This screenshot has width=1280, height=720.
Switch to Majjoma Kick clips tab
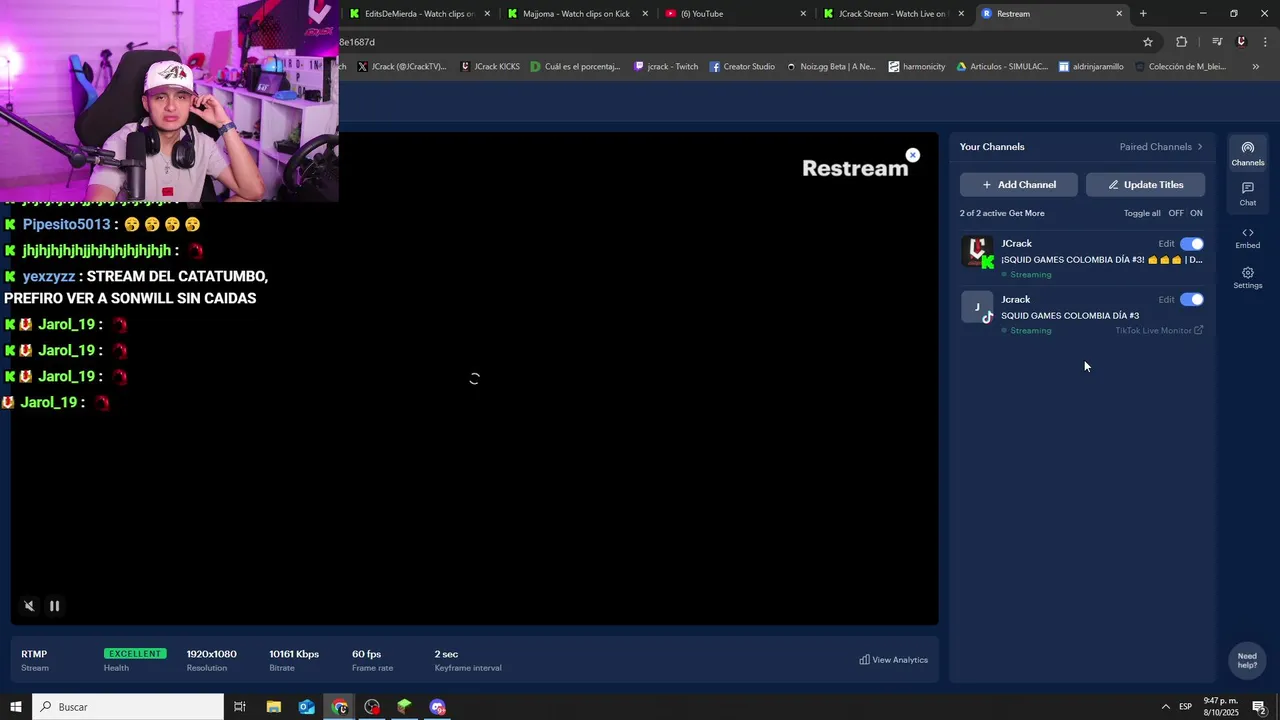(577, 14)
